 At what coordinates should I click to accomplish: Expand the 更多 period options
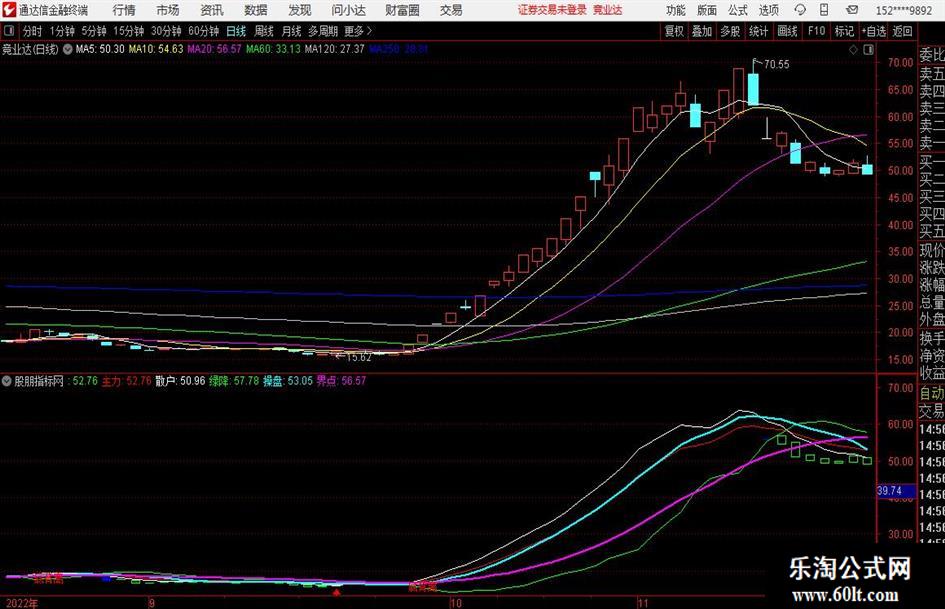click(358, 31)
